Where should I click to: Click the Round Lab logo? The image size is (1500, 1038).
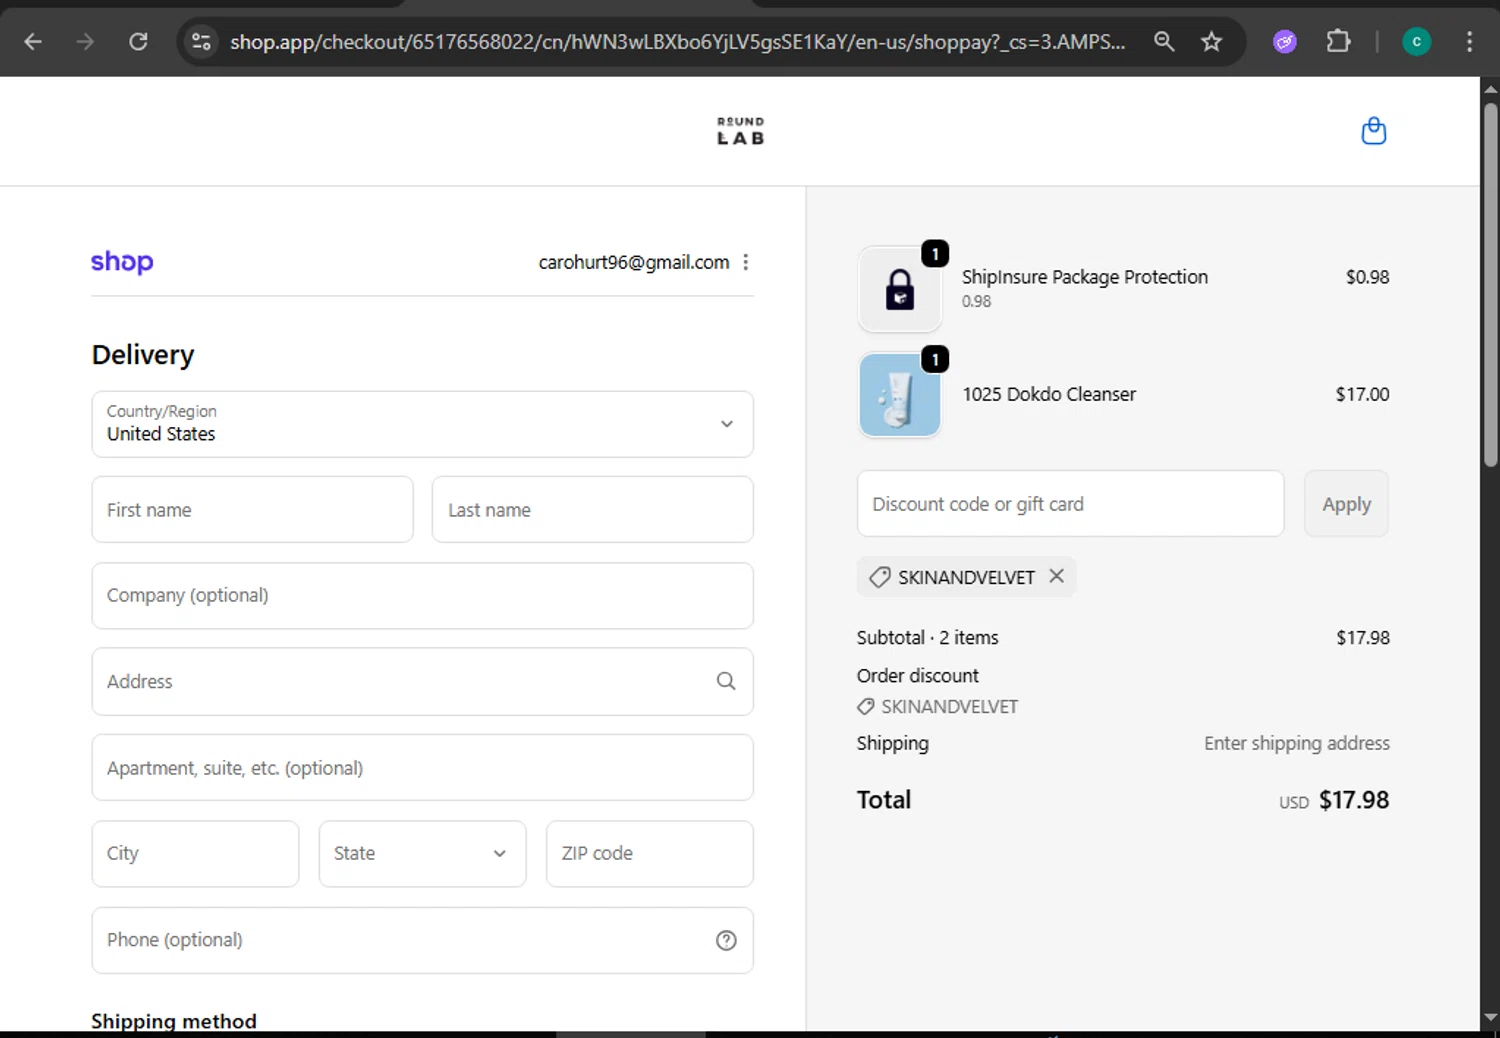(x=740, y=131)
